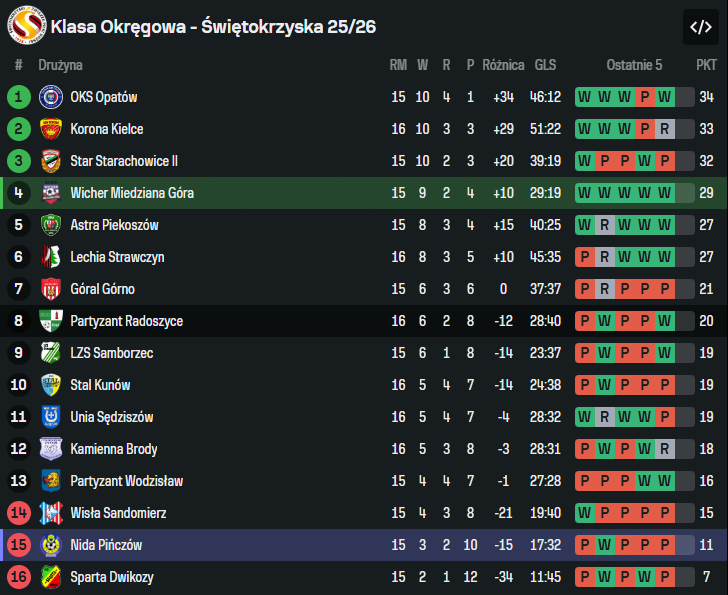The width and height of the screenshot is (728, 595).
Task: Click Korona Kielce's grey R result badge
Action: [x=665, y=129]
